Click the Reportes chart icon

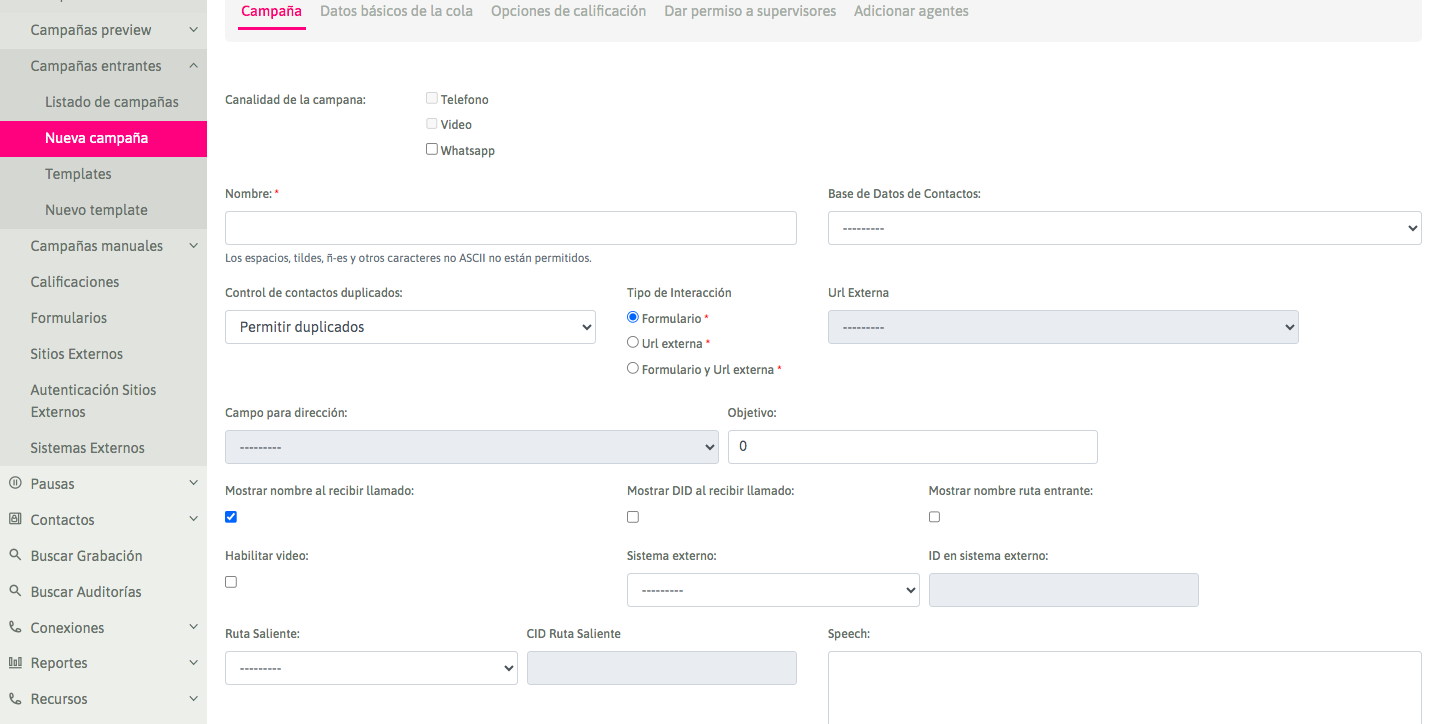[x=15, y=663]
